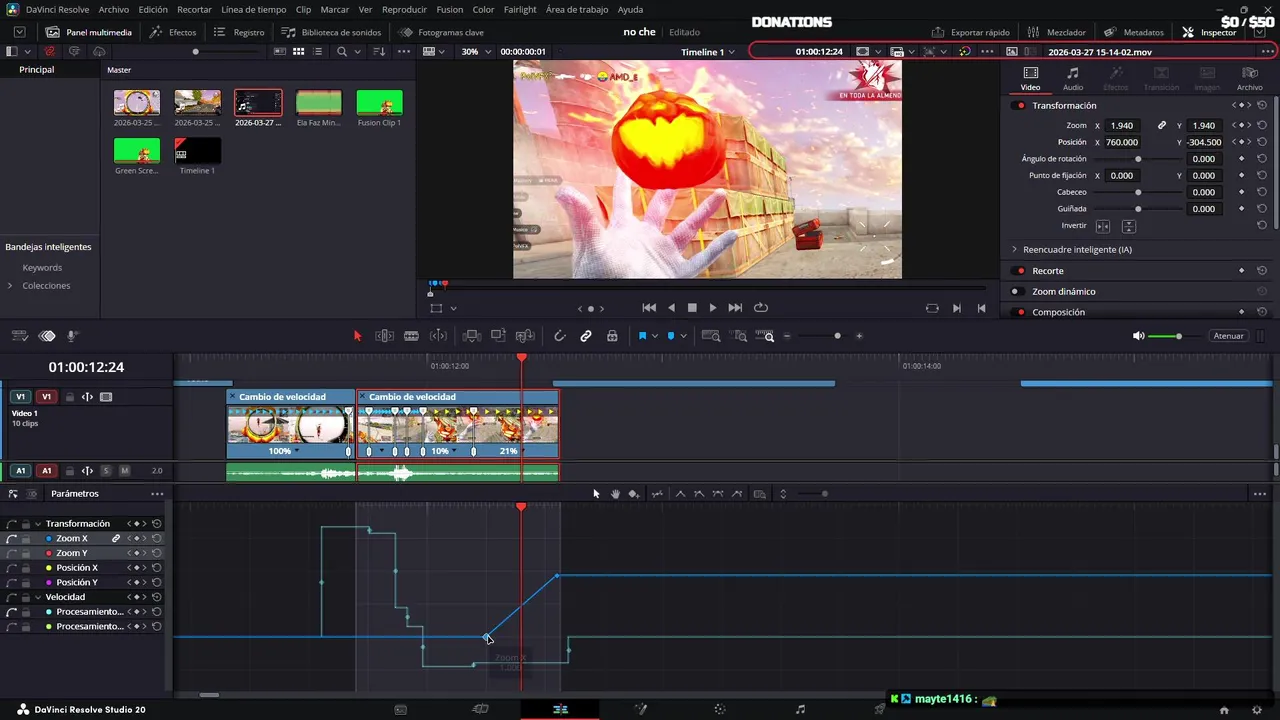The image size is (1280, 720).
Task: Play the timeline in reverse
Action: [671, 308]
